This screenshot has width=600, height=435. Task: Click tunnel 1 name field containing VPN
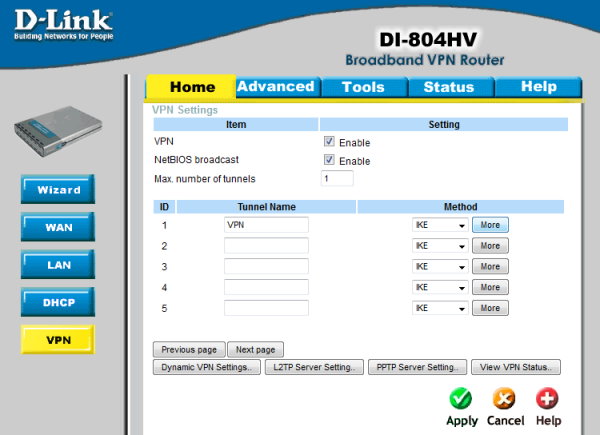tap(266, 225)
